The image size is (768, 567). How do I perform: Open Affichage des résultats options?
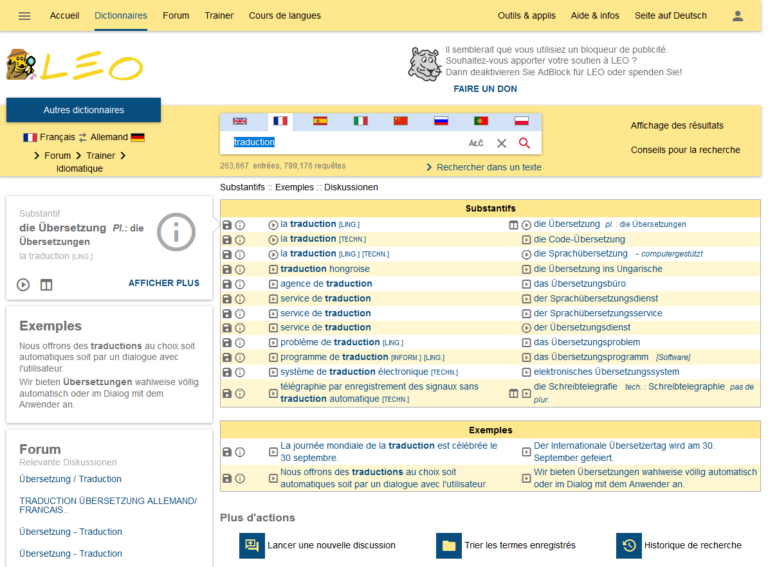click(x=677, y=125)
